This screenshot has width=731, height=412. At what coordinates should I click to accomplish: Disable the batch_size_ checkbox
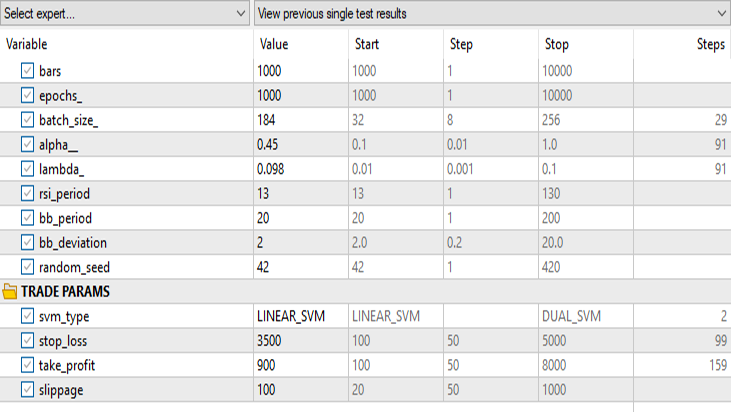click(x=28, y=120)
